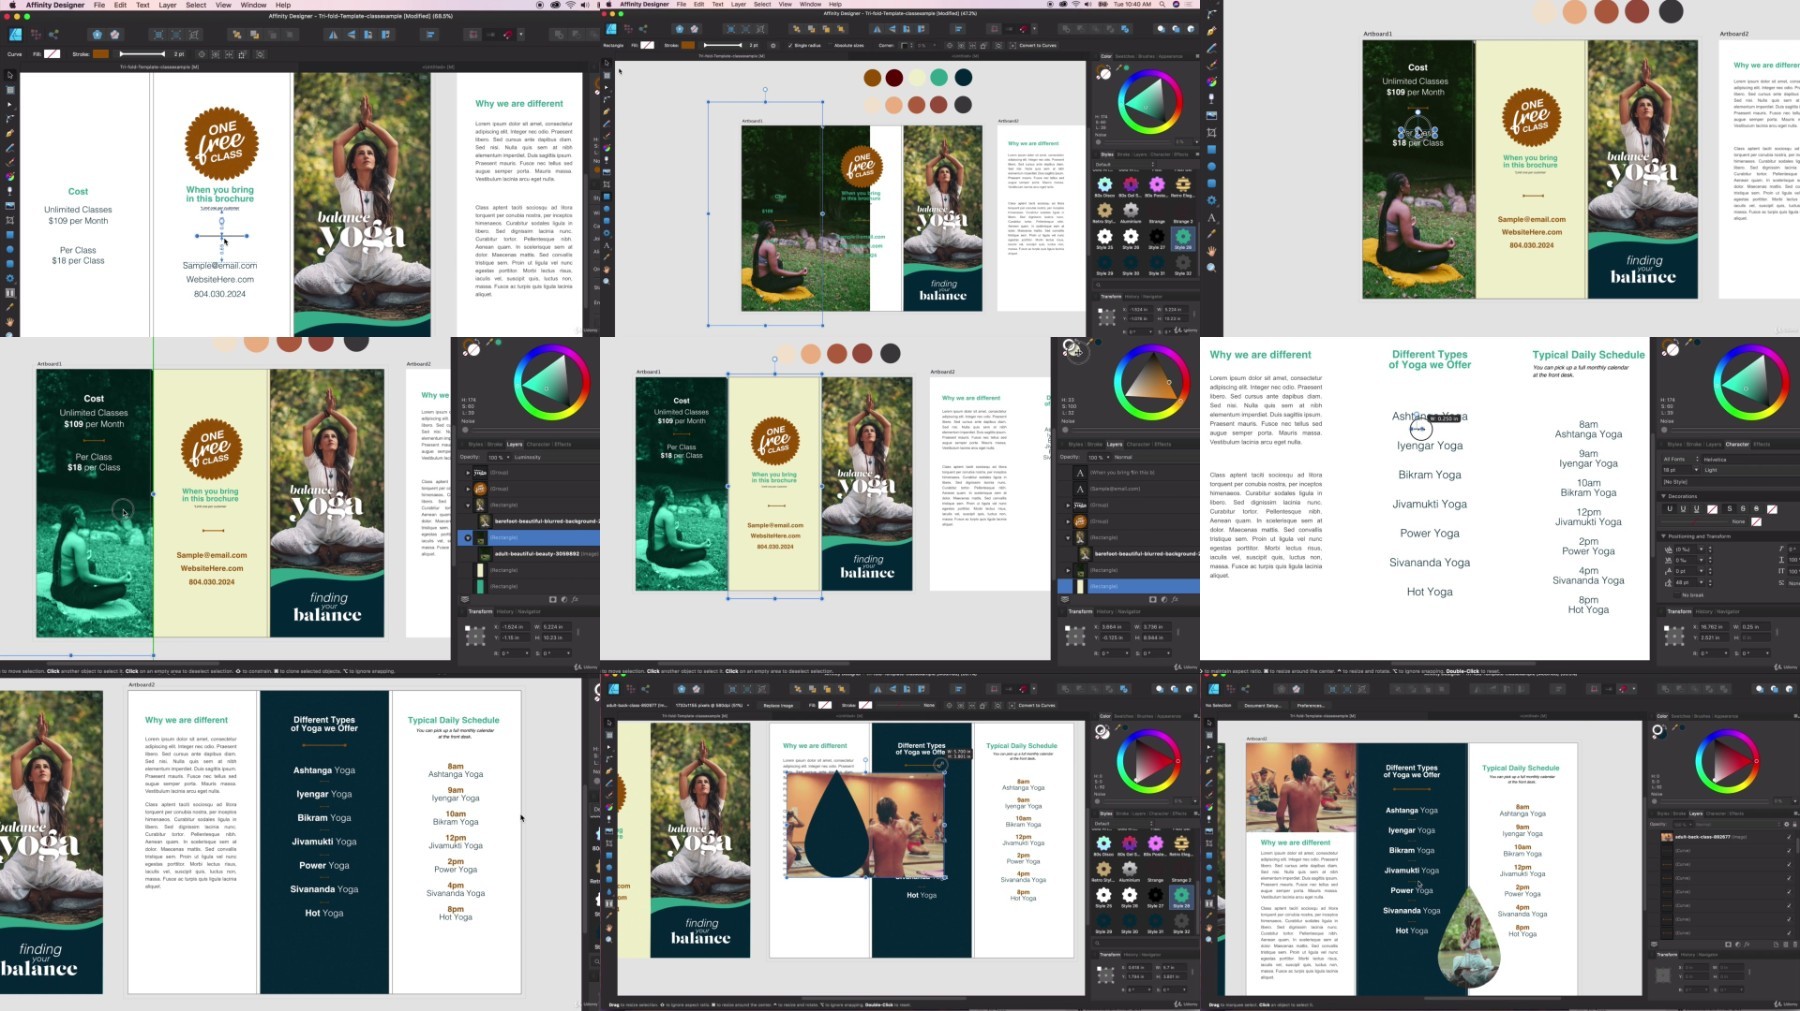Open the Light font weight dropdown
This screenshot has width=1800, height=1011.
(x=1752, y=470)
